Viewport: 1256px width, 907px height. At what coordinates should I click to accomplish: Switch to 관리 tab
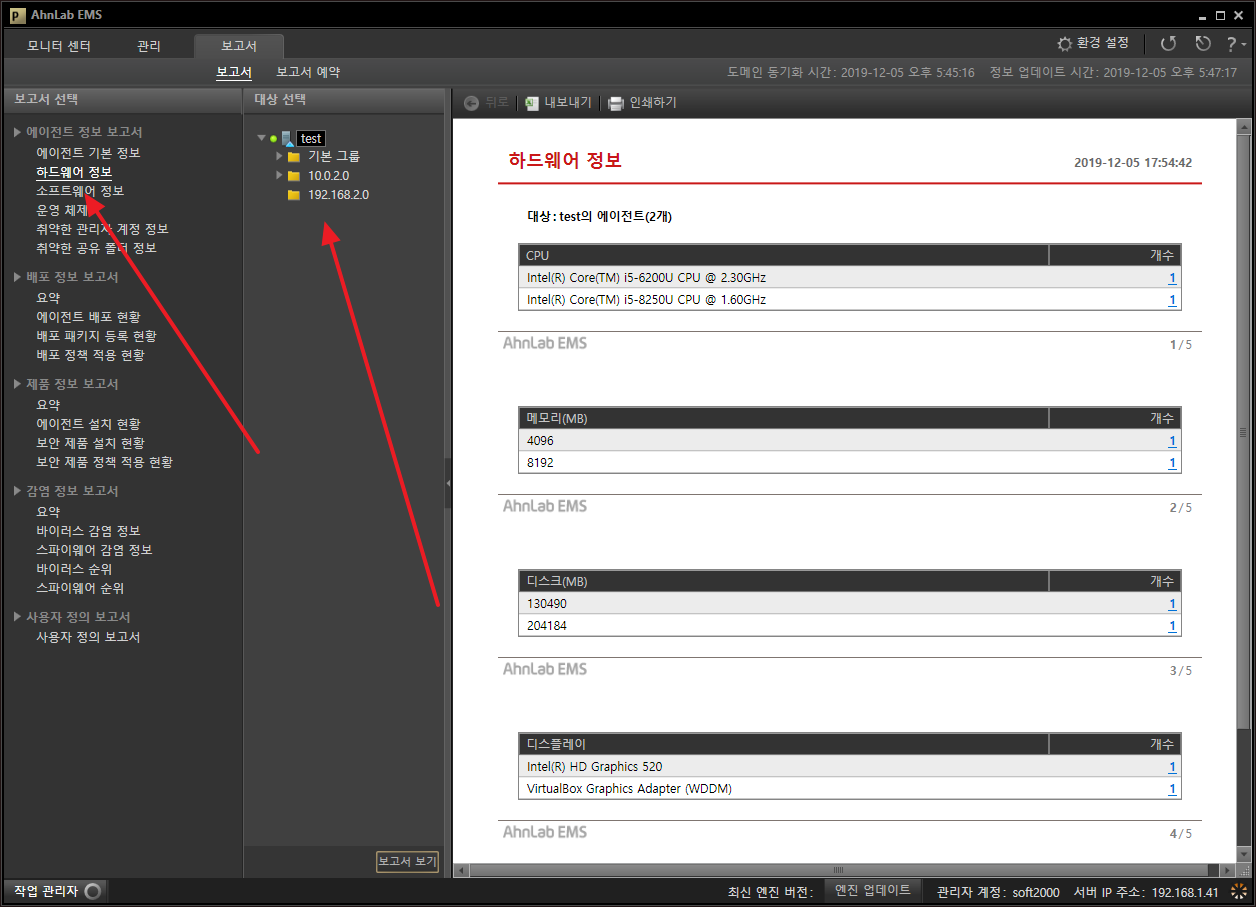coord(149,46)
